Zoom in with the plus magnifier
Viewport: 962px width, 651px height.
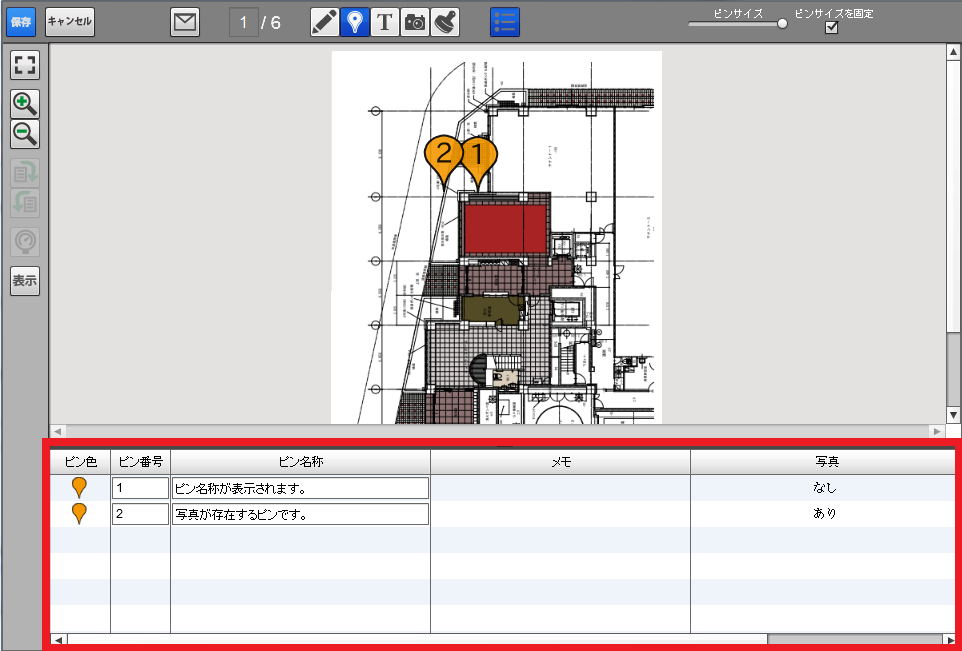(x=25, y=102)
